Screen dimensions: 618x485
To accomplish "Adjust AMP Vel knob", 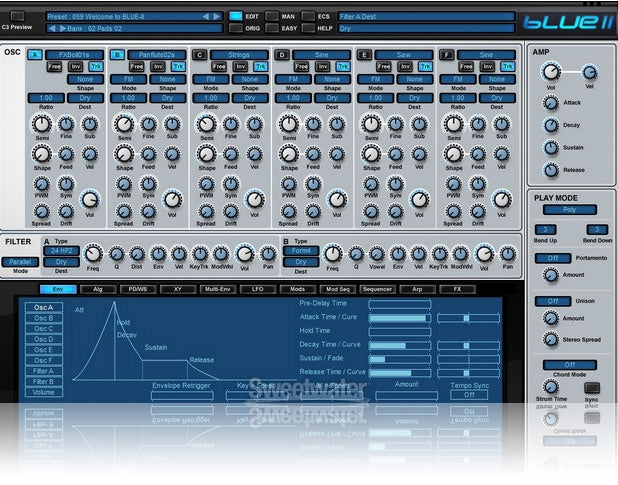I will [x=590, y=72].
